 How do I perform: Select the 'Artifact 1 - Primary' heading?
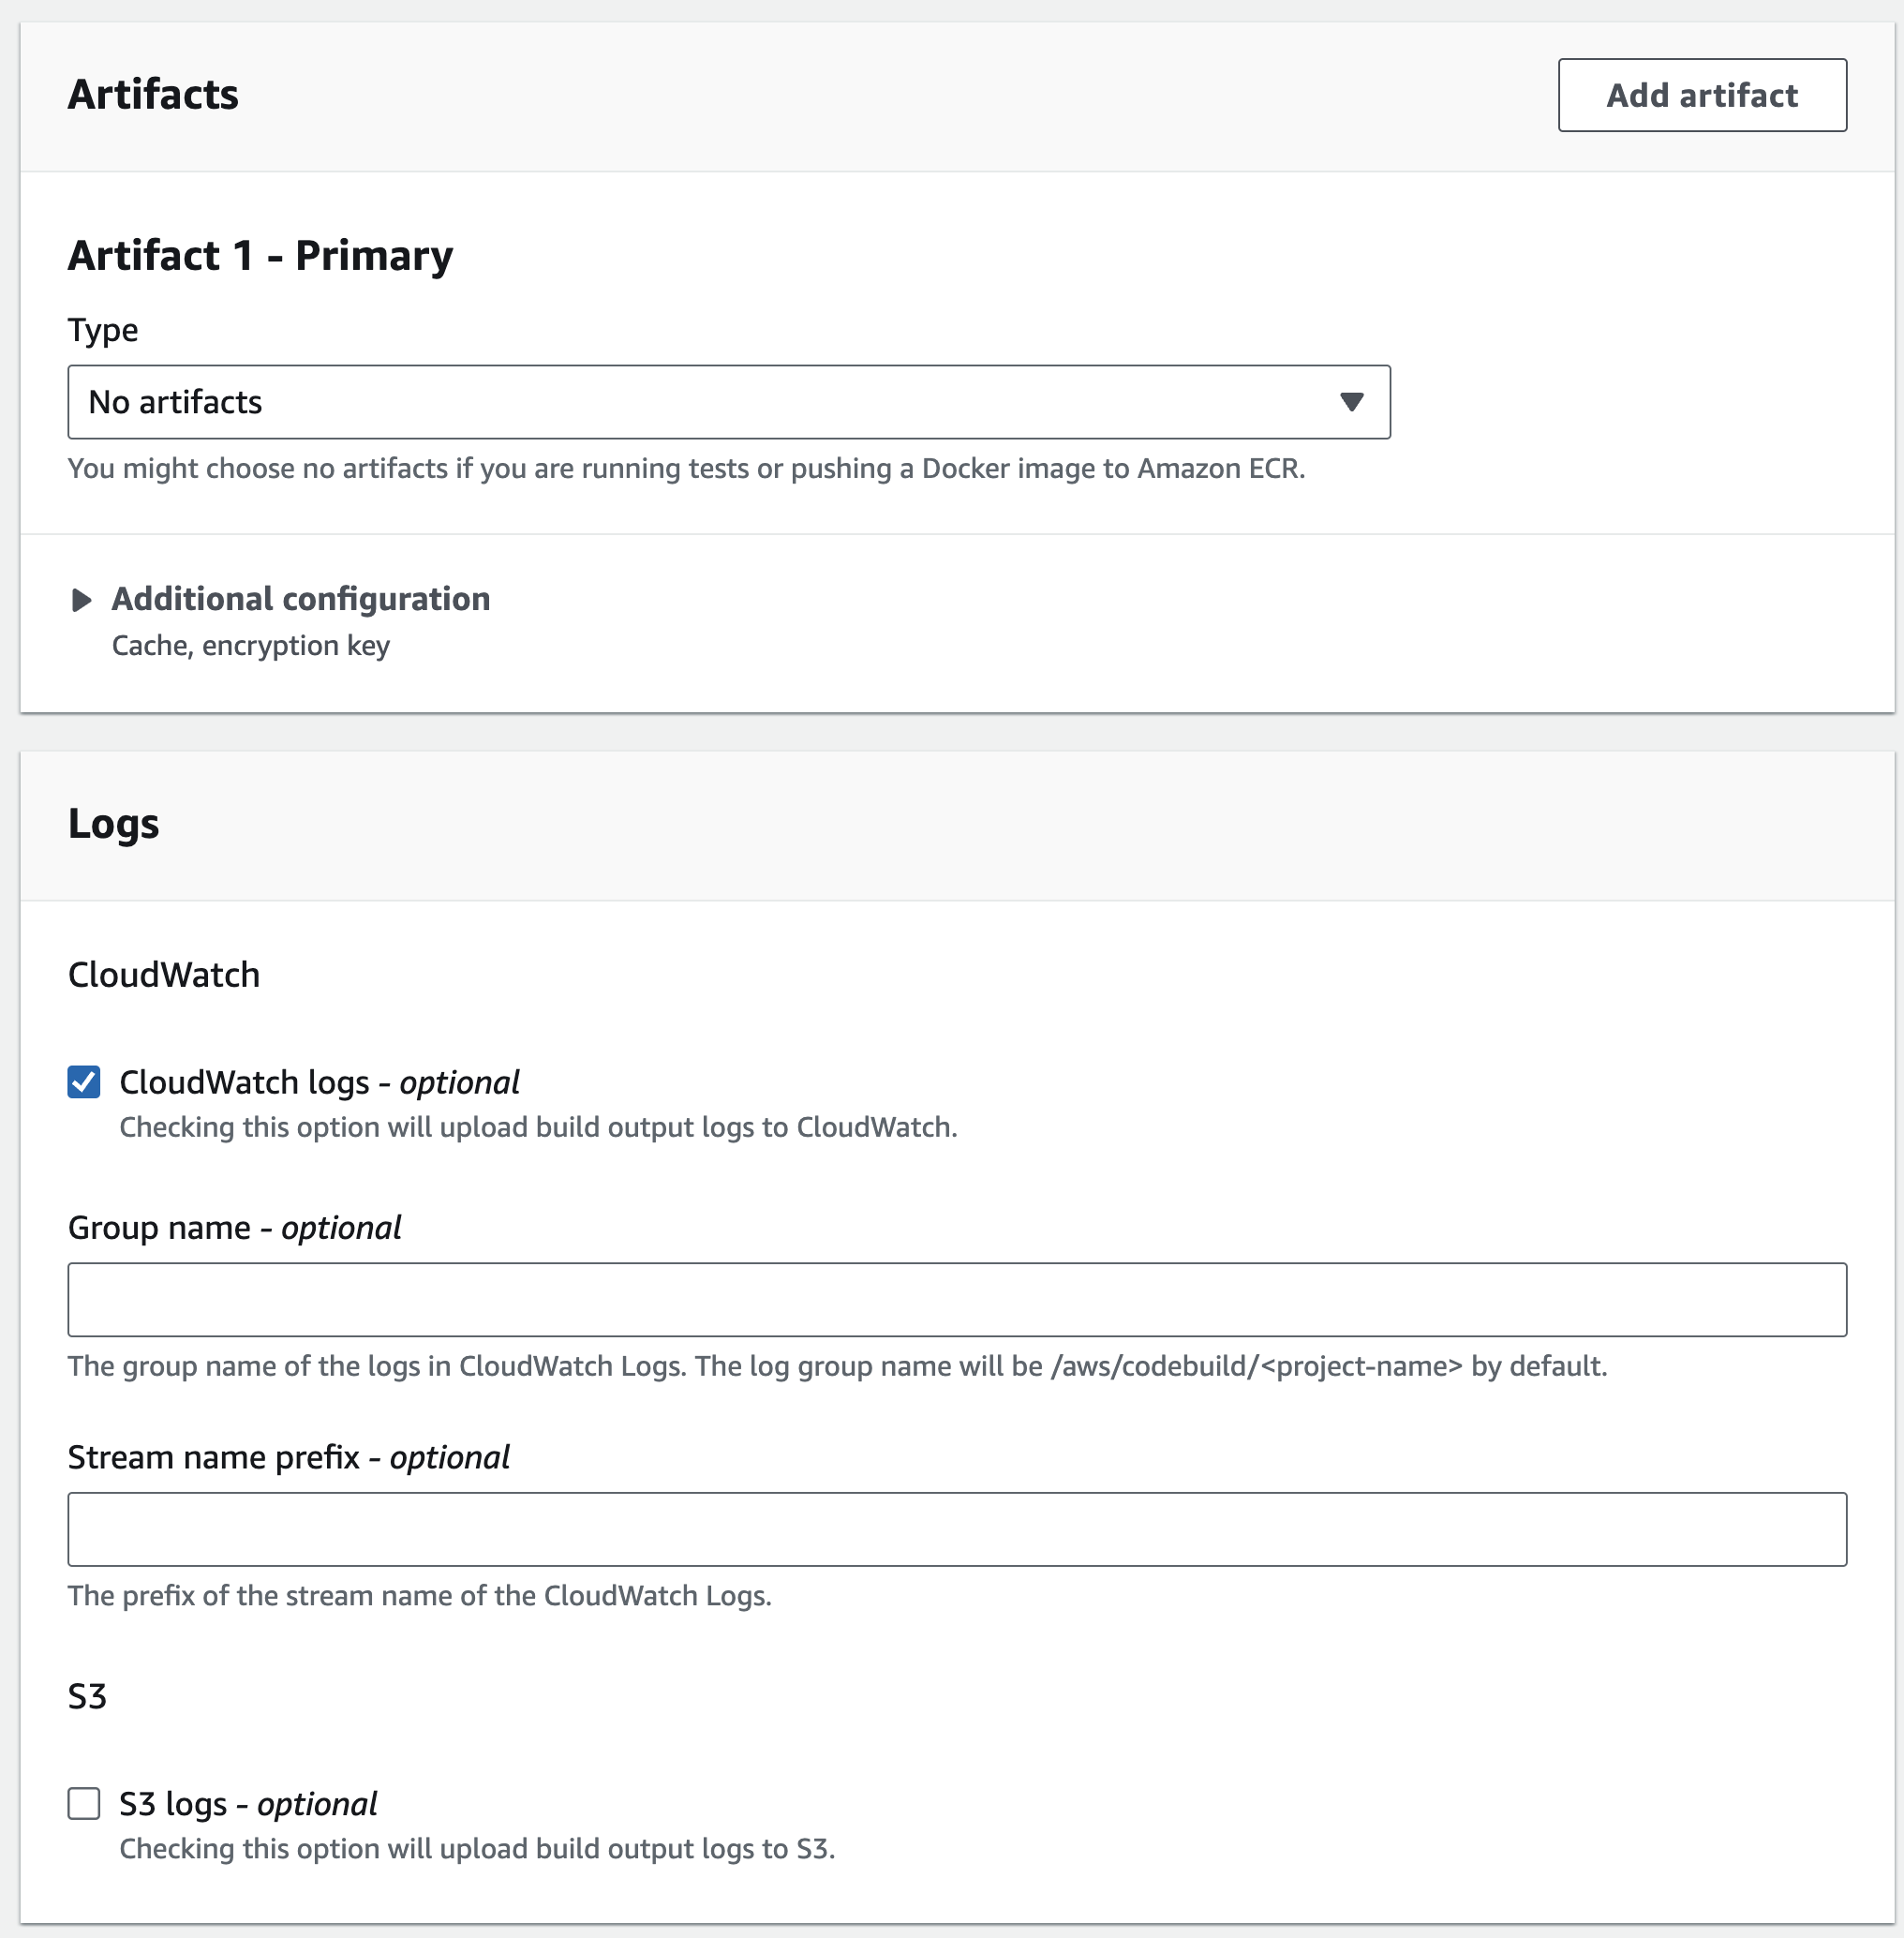point(260,256)
